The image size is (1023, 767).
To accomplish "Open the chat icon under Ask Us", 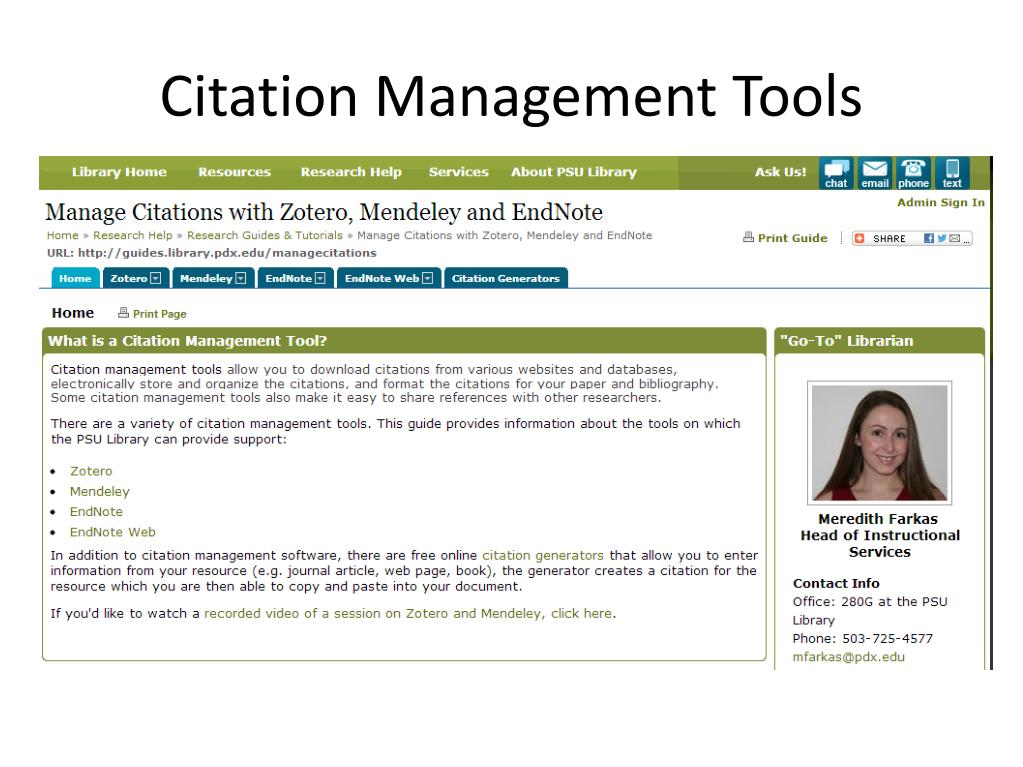I will point(836,173).
